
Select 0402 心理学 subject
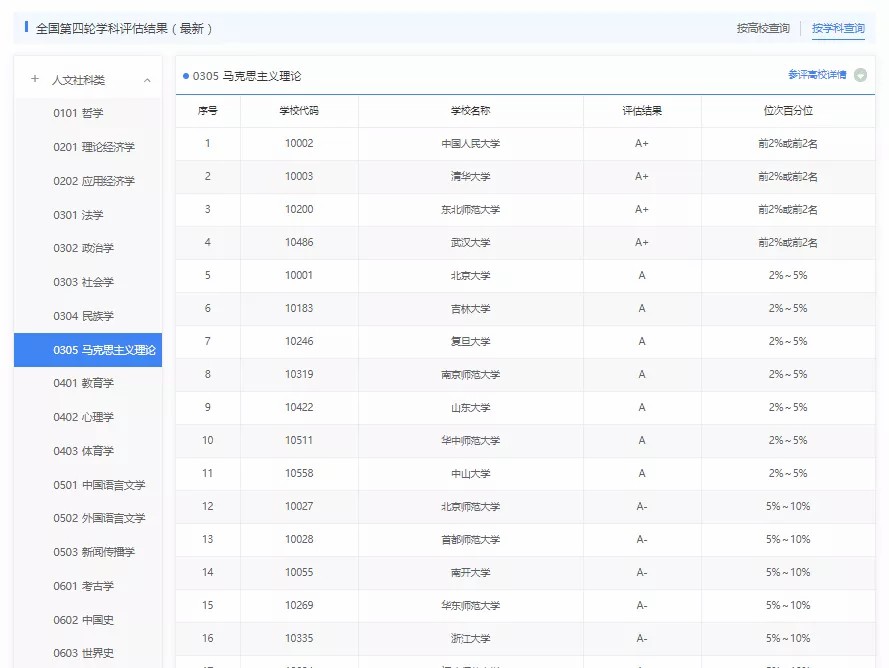pos(84,417)
